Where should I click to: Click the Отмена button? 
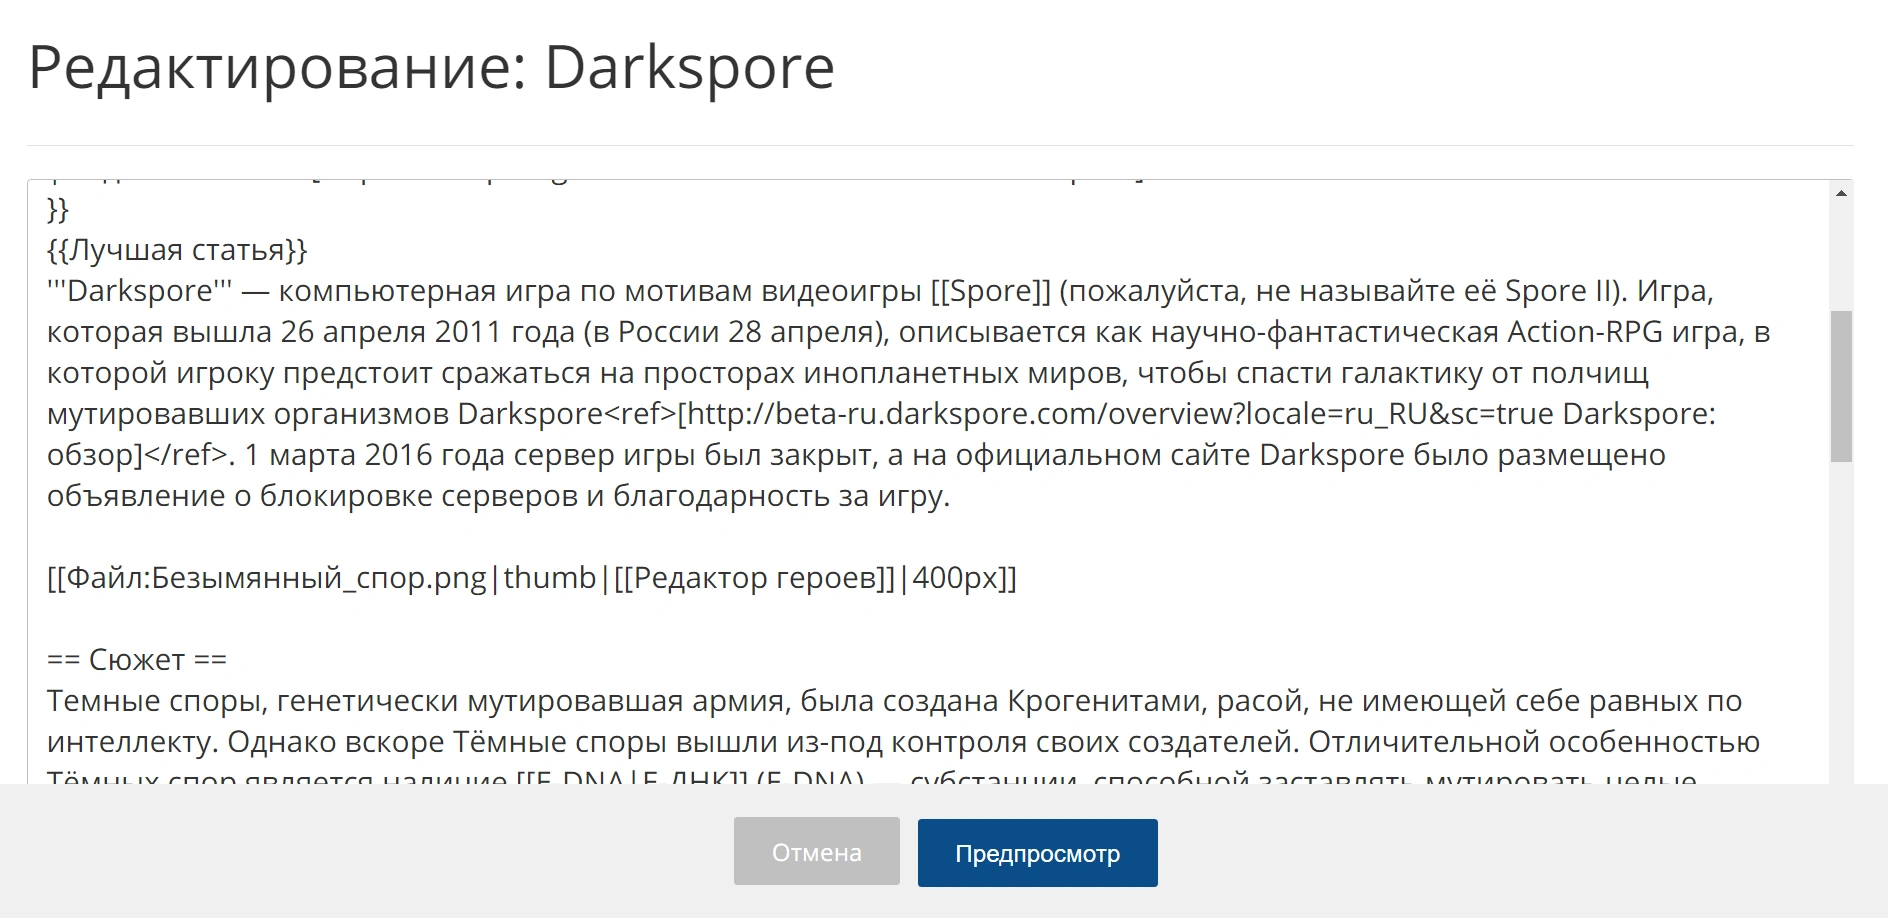[816, 852]
